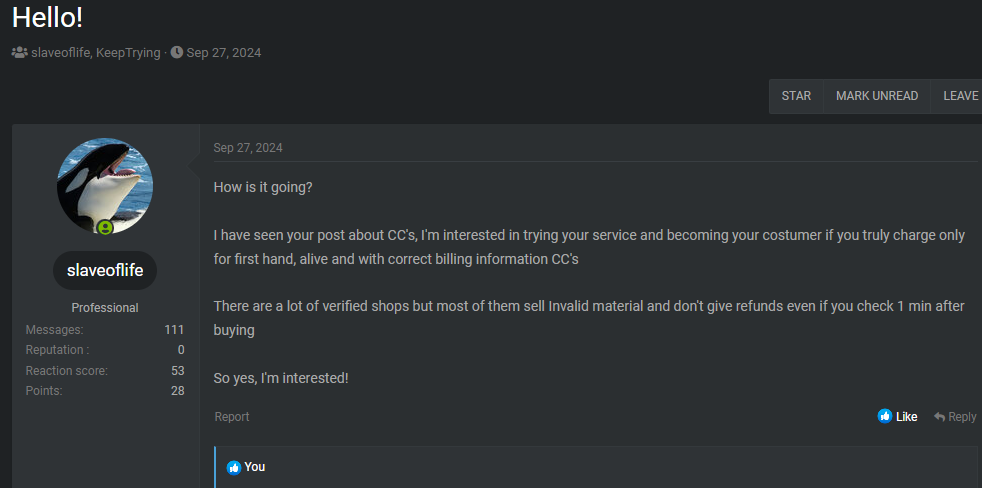Click the Hello! conversation title
Viewport: 982px width, 488px height.
point(48,17)
